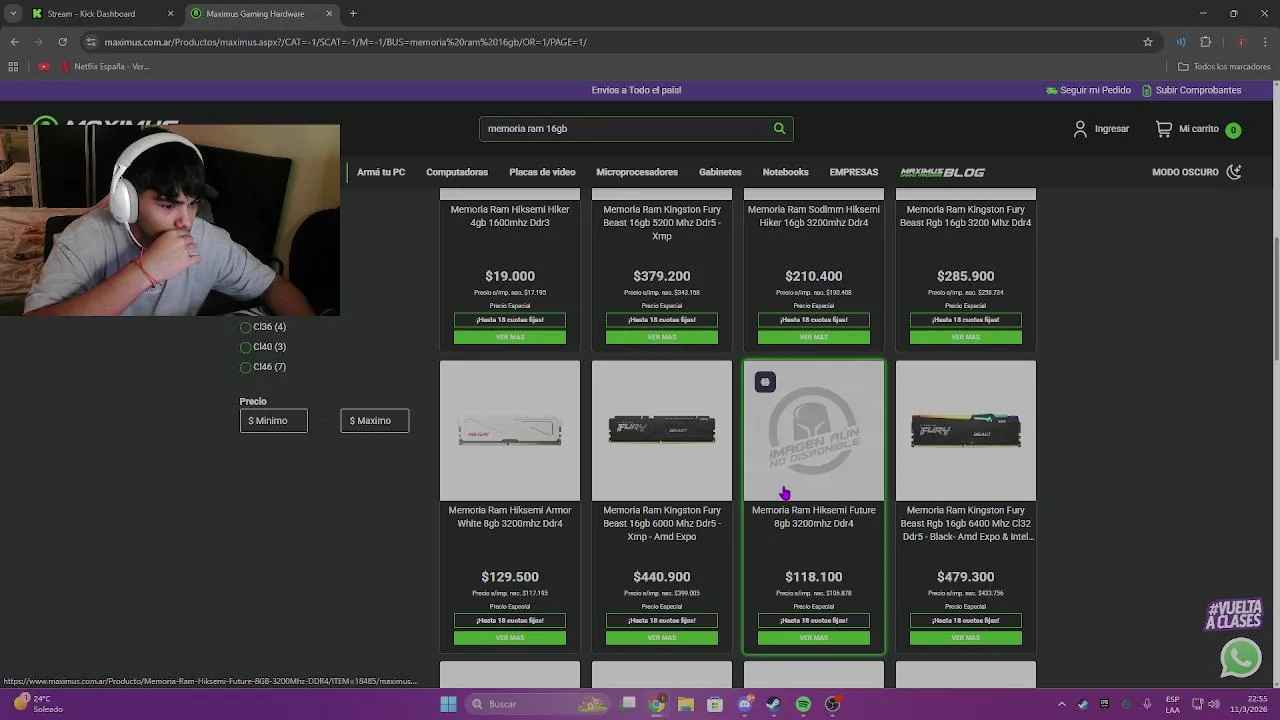Open Todos los marcadores folder

[x=1224, y=67]
